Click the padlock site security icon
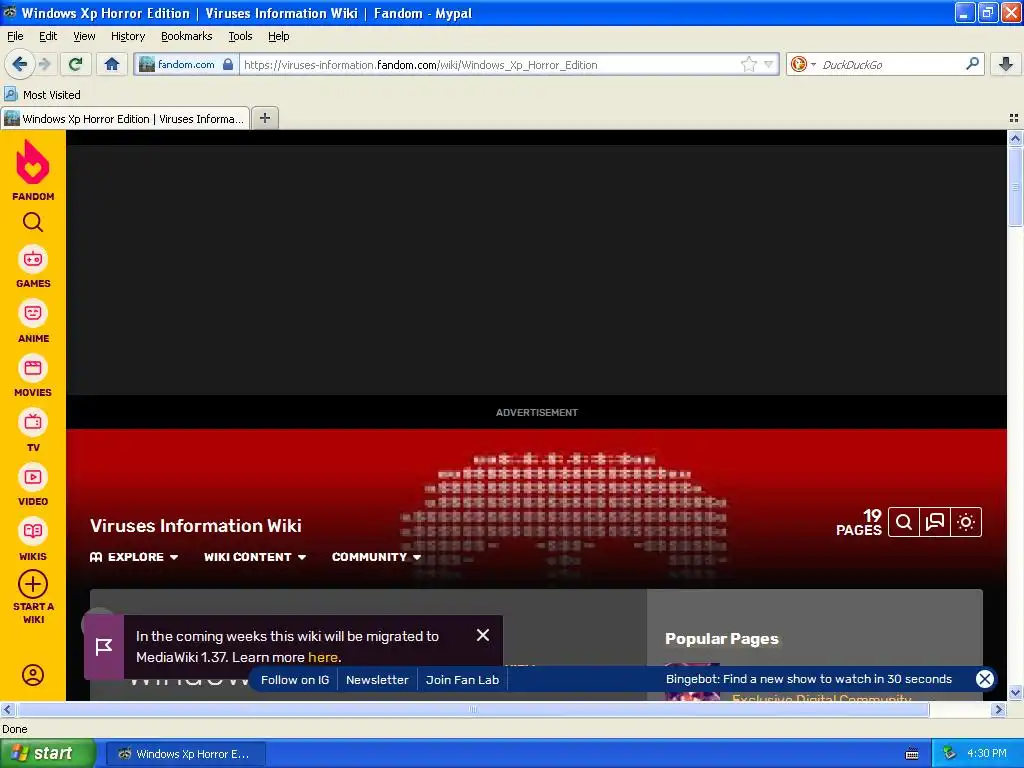The height and width of the screenshot is (768, 1024). pos(228,64)
